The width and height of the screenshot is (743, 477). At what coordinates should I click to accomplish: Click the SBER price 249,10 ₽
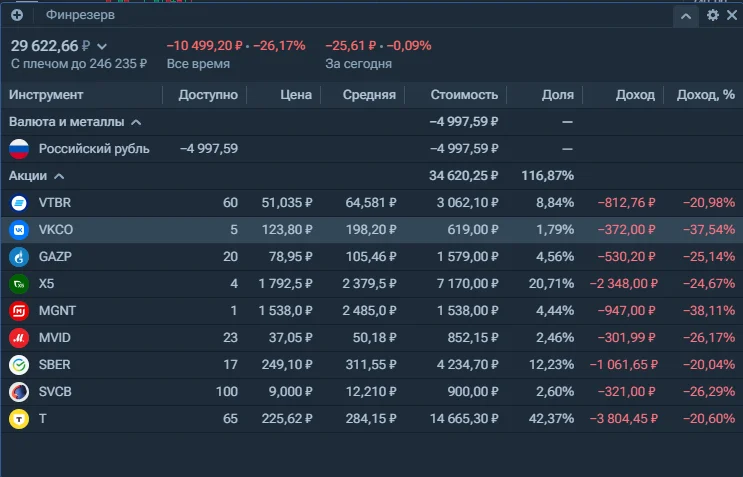click(x=287, y=365)
